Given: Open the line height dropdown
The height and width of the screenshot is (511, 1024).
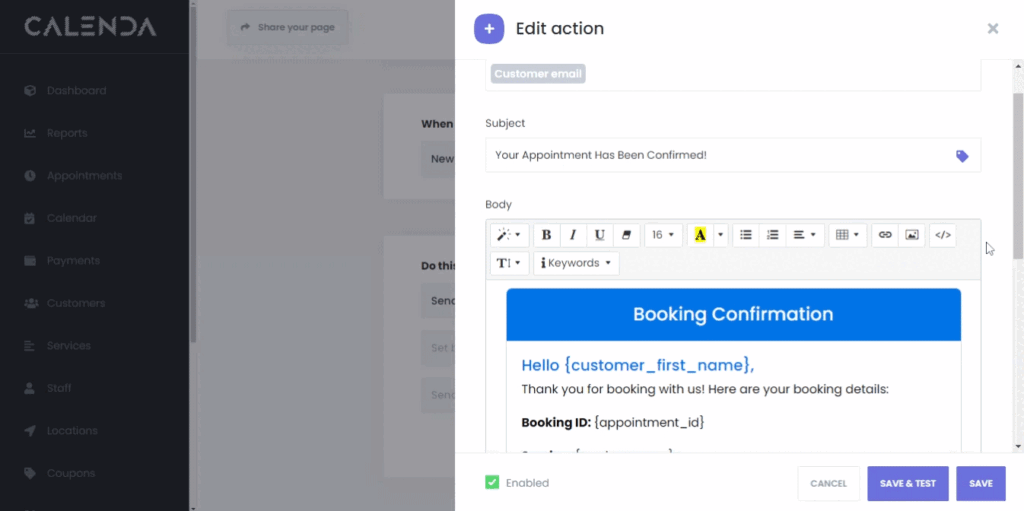Looking at the screenshot, I should 509,263.
